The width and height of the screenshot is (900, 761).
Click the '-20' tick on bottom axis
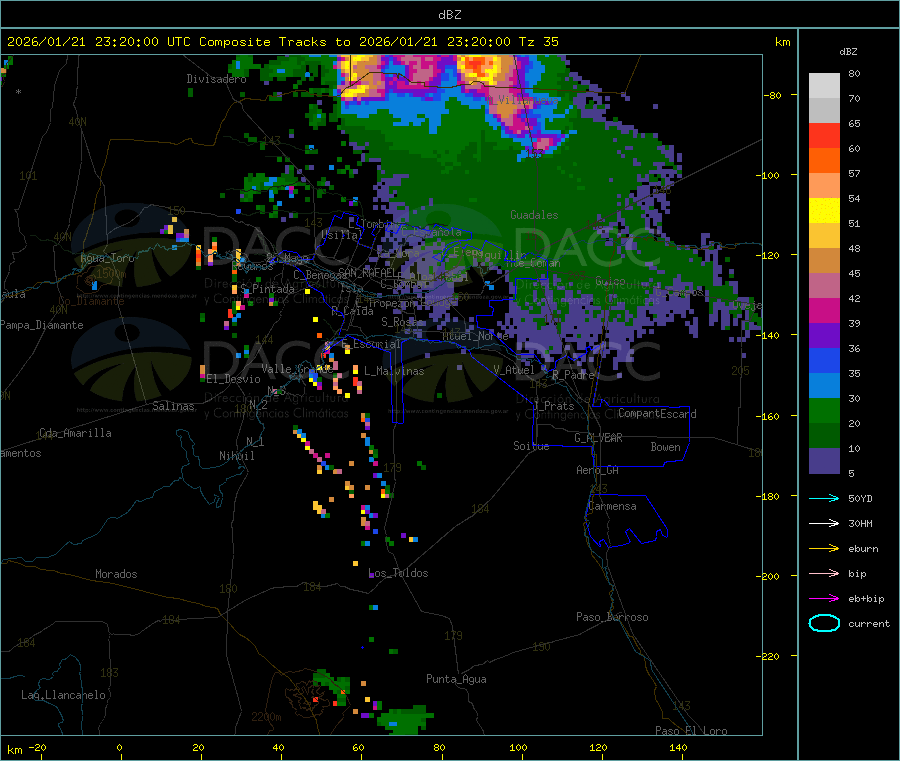point(38,747)
